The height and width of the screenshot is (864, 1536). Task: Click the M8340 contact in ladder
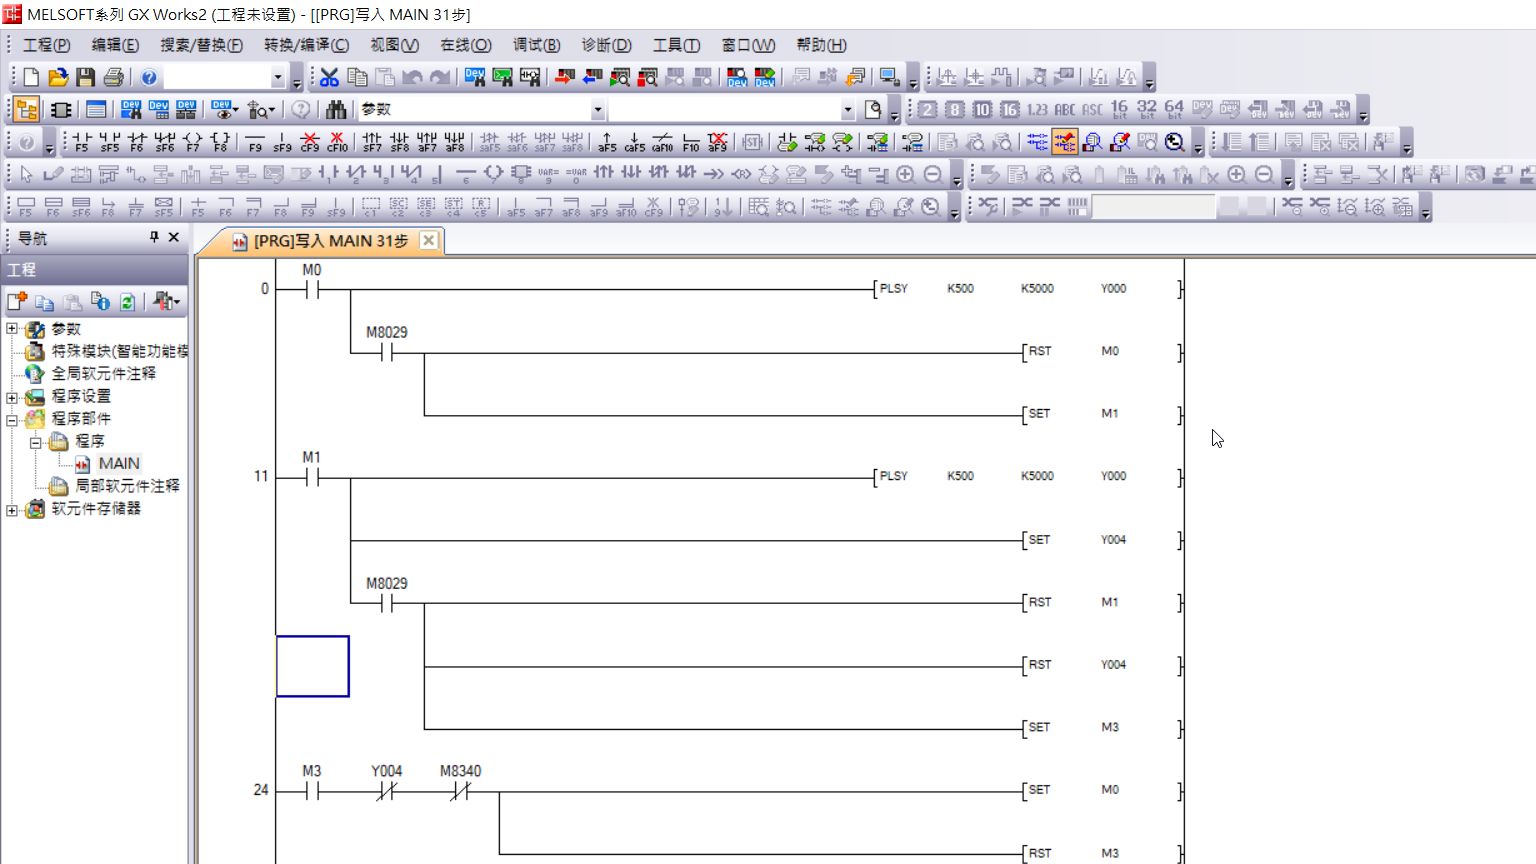pos(460,791)
